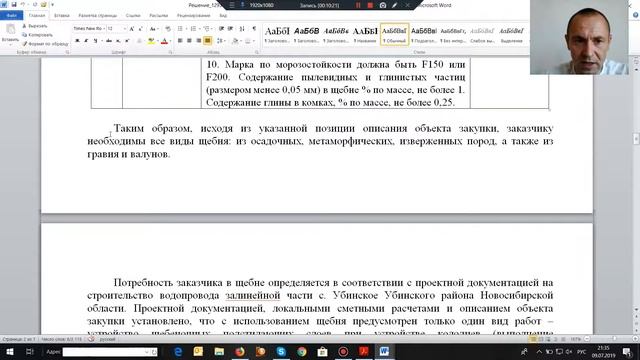Apply the Обычный style
The height and width of the screenshot is (360, 640).
pos(394,34)
